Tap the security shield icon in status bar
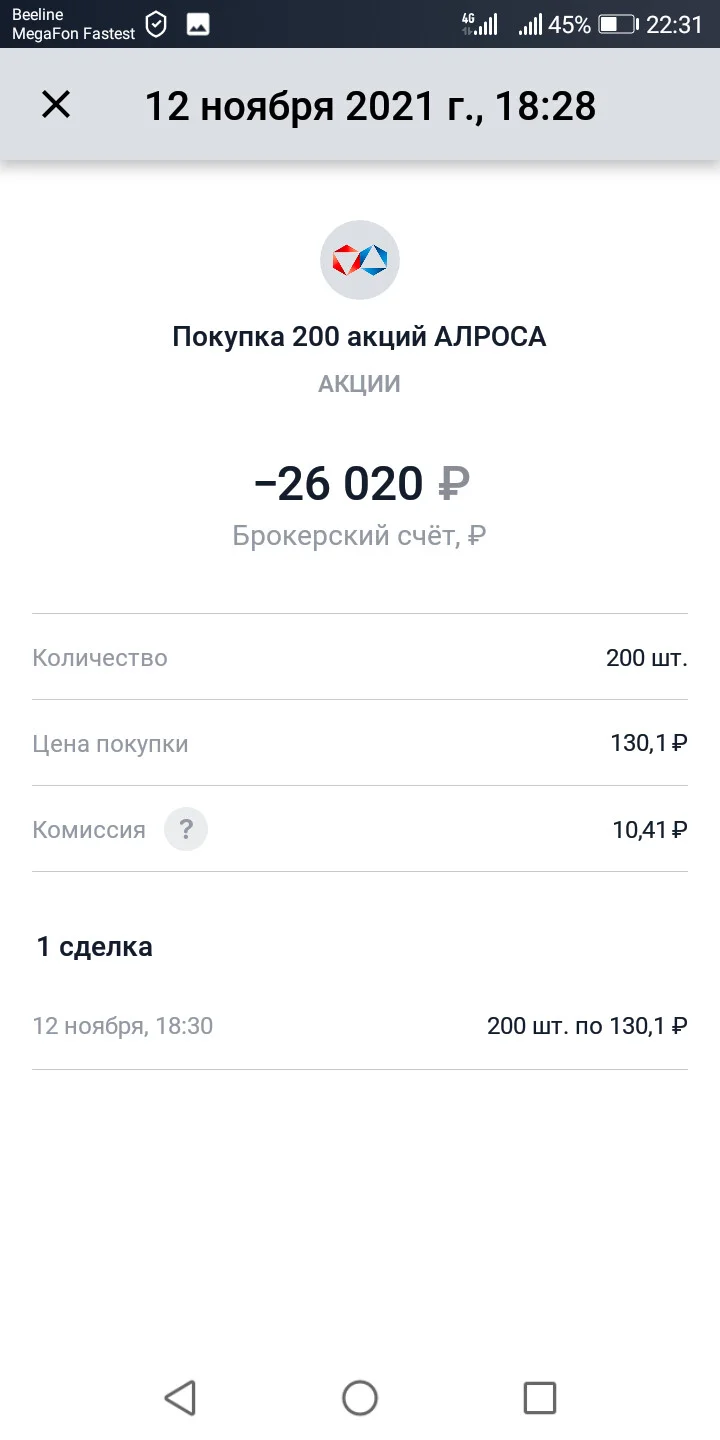The image size is (720, 1440). click(x=156, y=25)
